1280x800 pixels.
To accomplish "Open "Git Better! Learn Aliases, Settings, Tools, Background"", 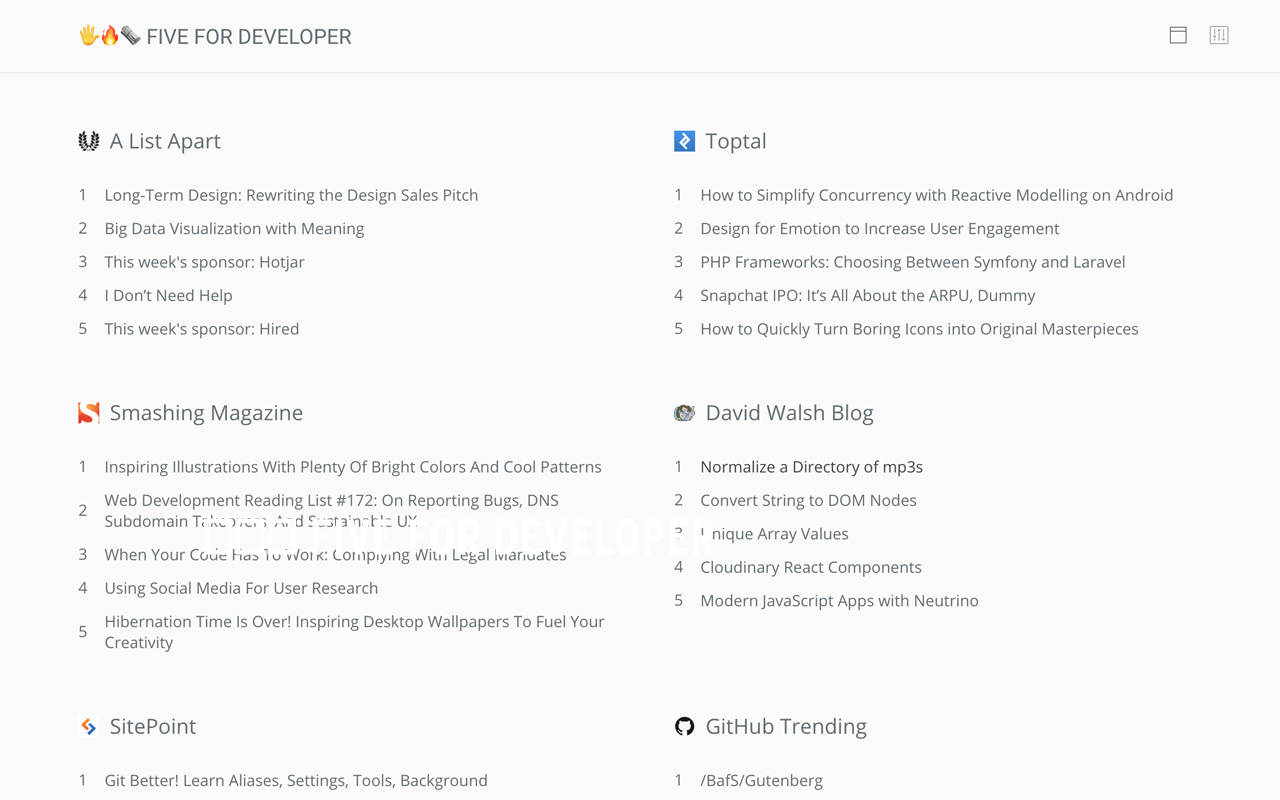I will pos(296,780).
